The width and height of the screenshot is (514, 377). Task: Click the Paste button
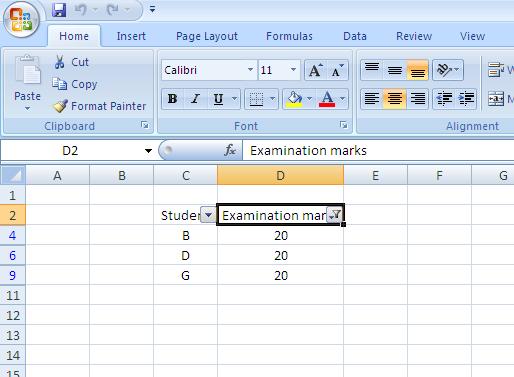27,83
